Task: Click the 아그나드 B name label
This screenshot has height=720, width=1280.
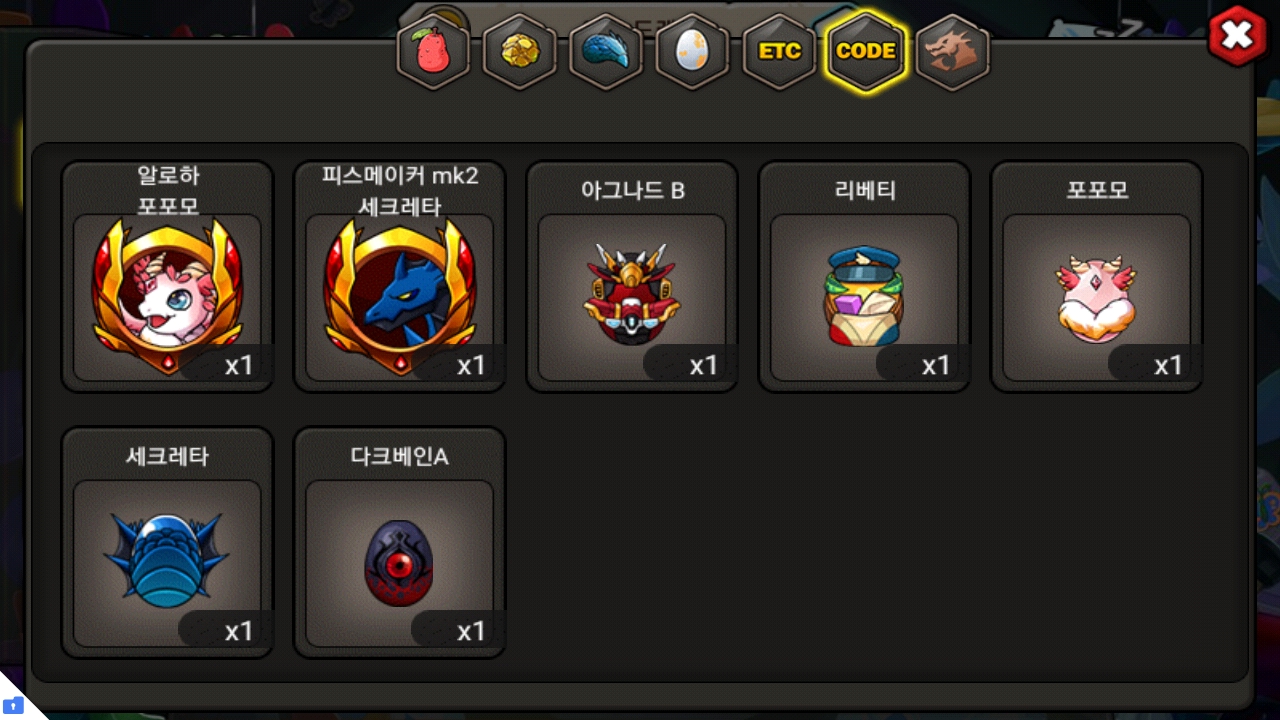Action: coord(632,190)
